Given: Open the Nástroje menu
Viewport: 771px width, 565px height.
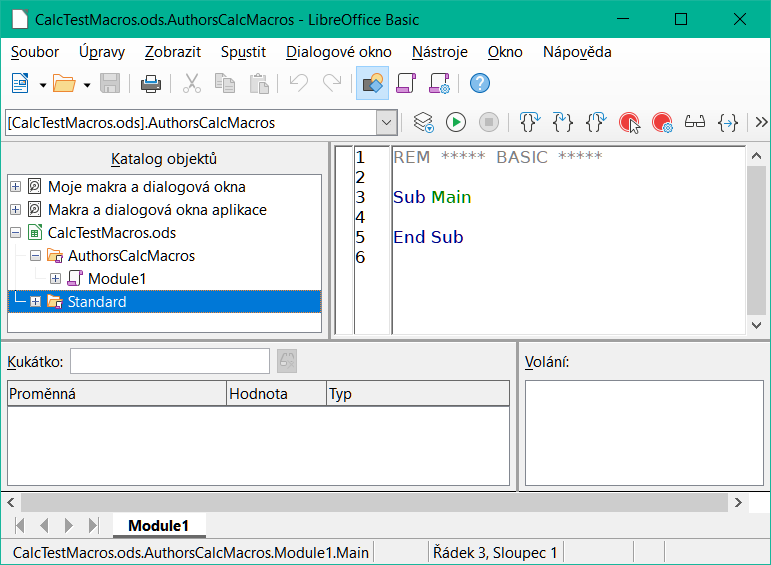Looking at the screenshot, I should tap(440, 52).
